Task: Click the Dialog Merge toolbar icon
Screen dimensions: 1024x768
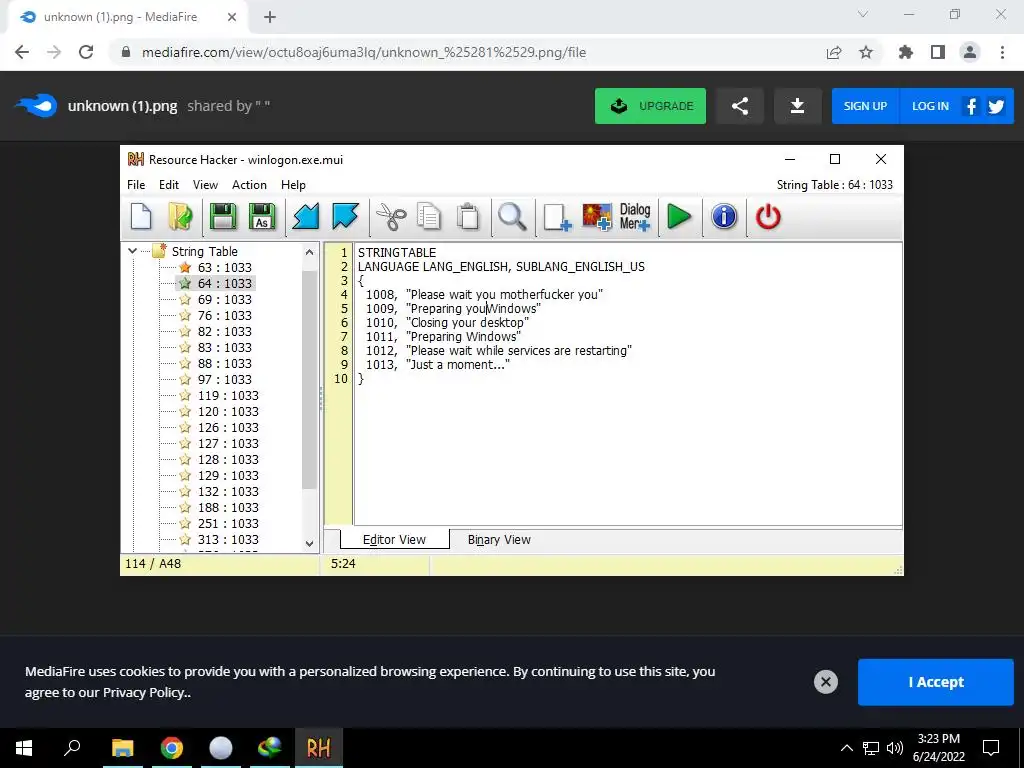Action: (635, 217)
